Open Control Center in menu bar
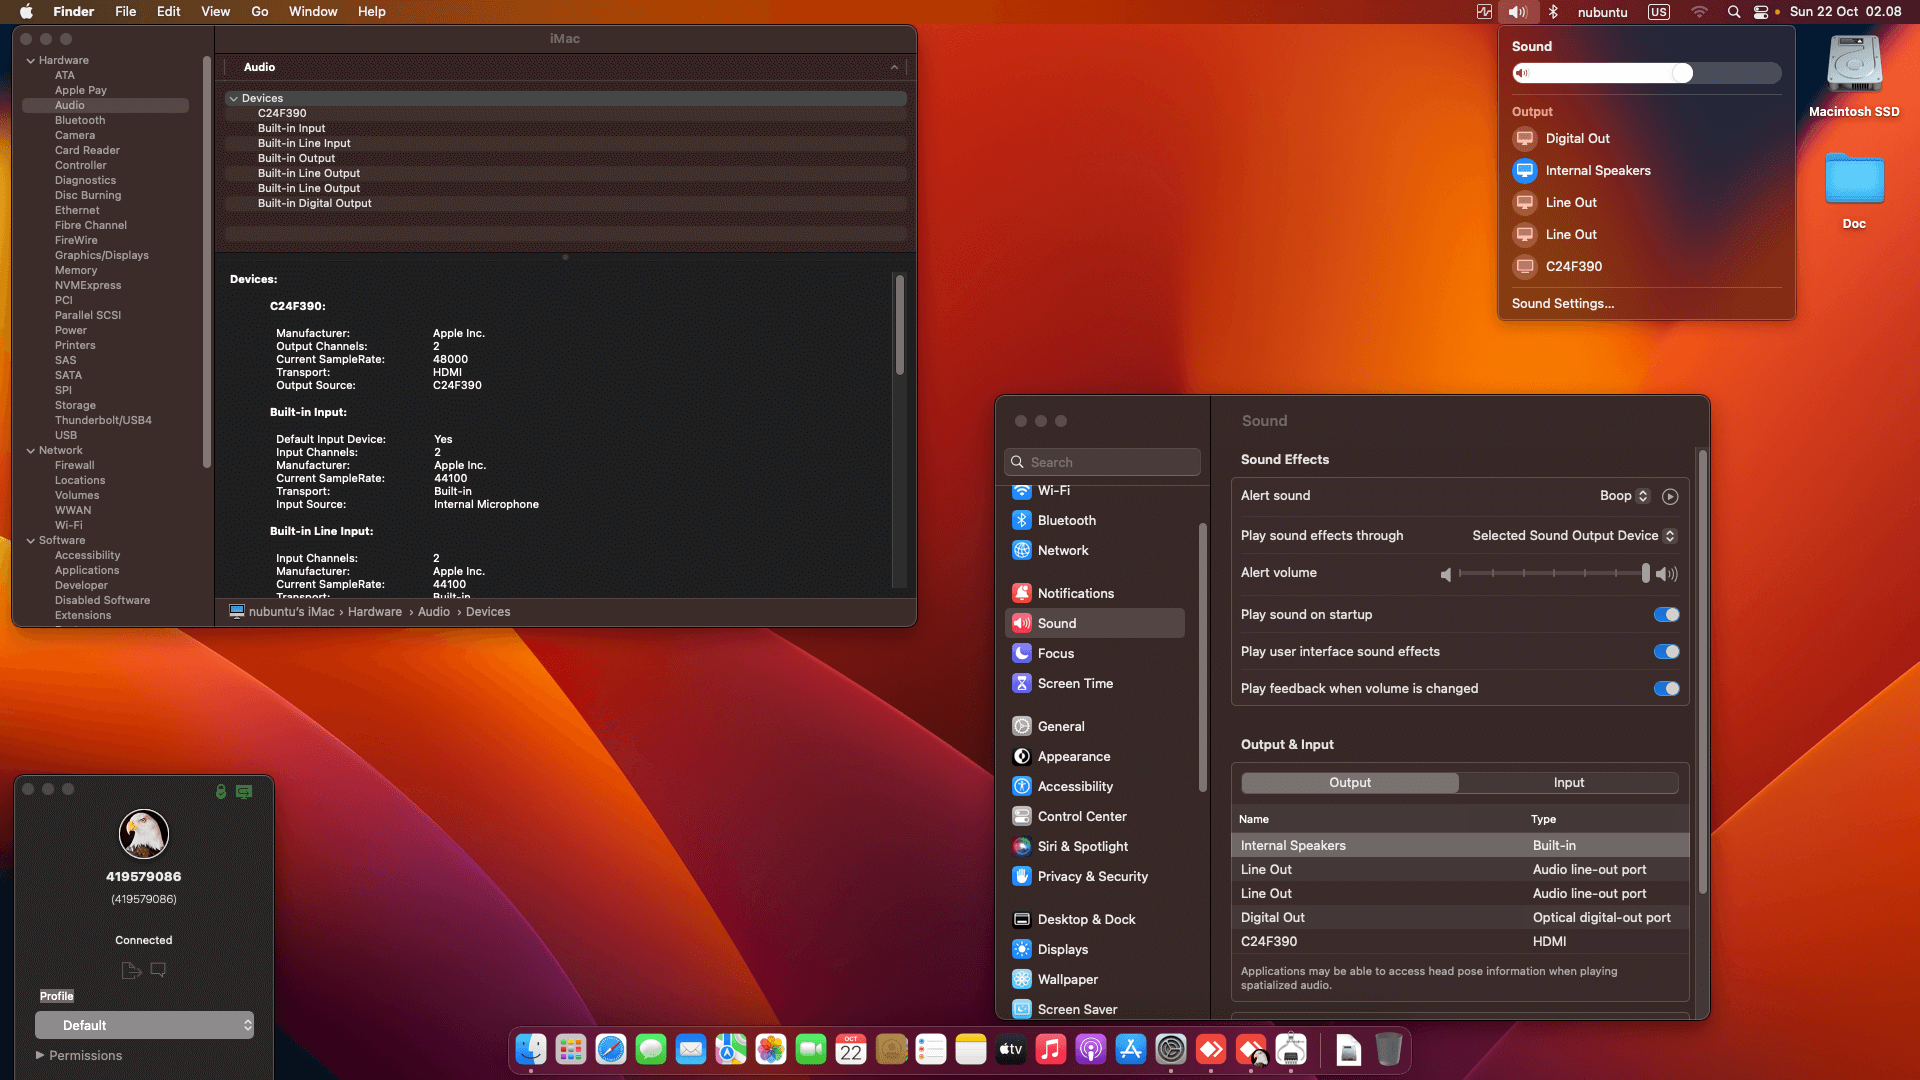Screen dimensions: 1920x1080 click(x=1761, y=12)
